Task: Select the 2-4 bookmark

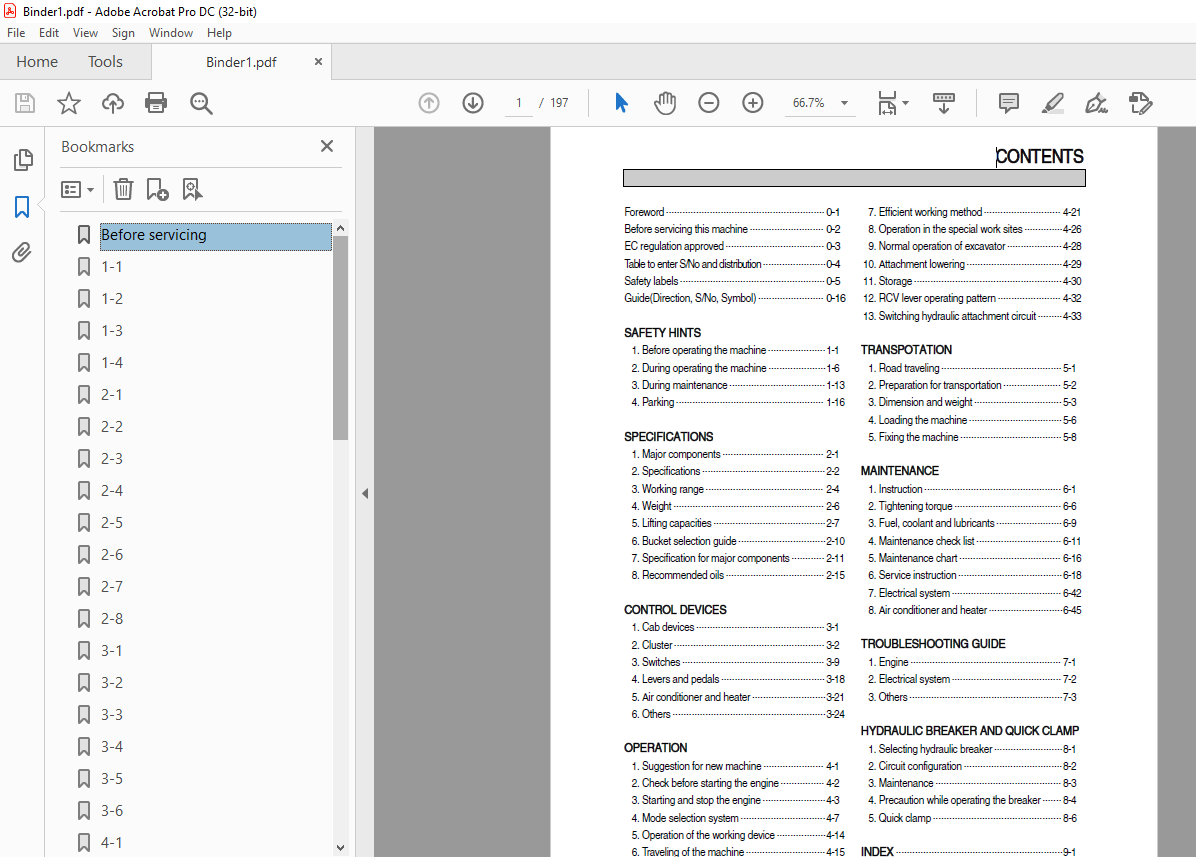Action: [112, 491]
